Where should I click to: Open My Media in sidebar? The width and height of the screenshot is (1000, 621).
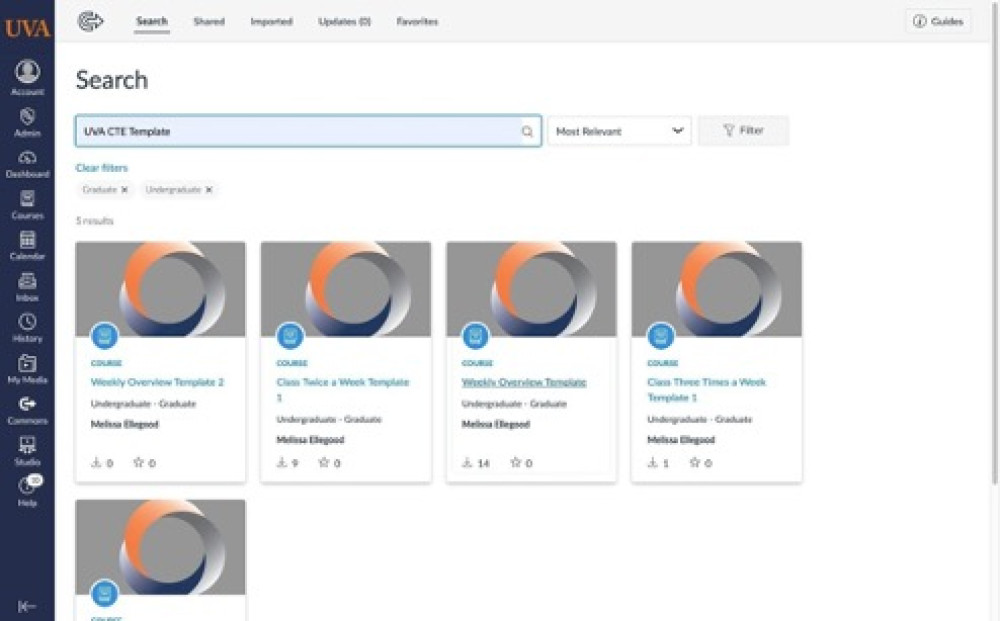[27, 369]
